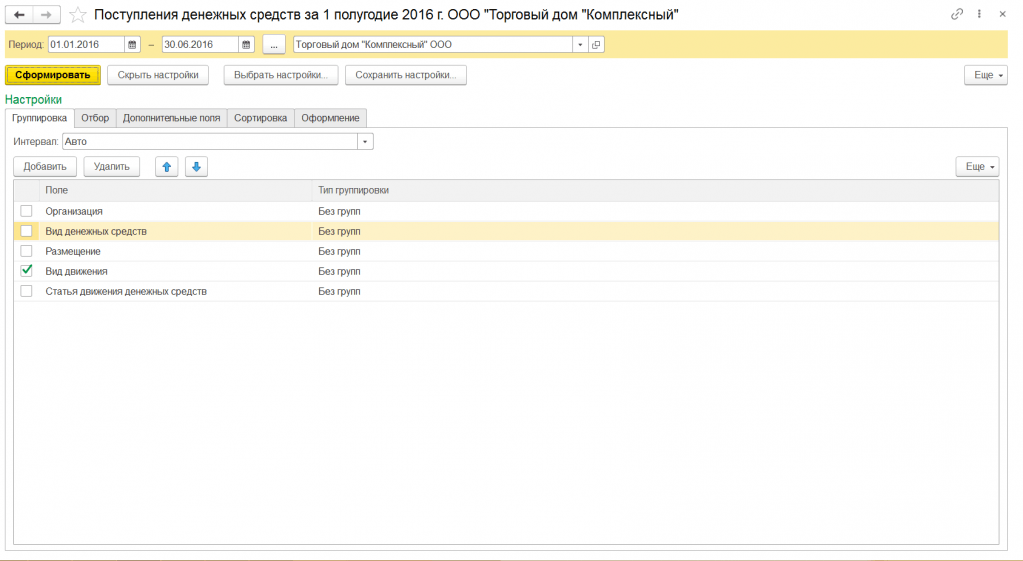Enable the Организация grouping checkbox
Screen dimensions: 1023x561
point(27,211)
